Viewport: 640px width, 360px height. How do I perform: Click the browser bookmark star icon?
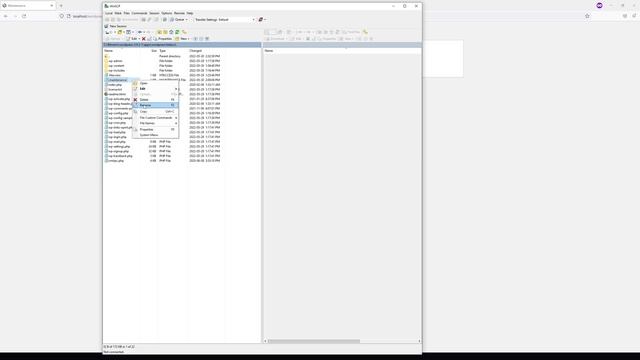pyautogui.click(x=587, y=16)
